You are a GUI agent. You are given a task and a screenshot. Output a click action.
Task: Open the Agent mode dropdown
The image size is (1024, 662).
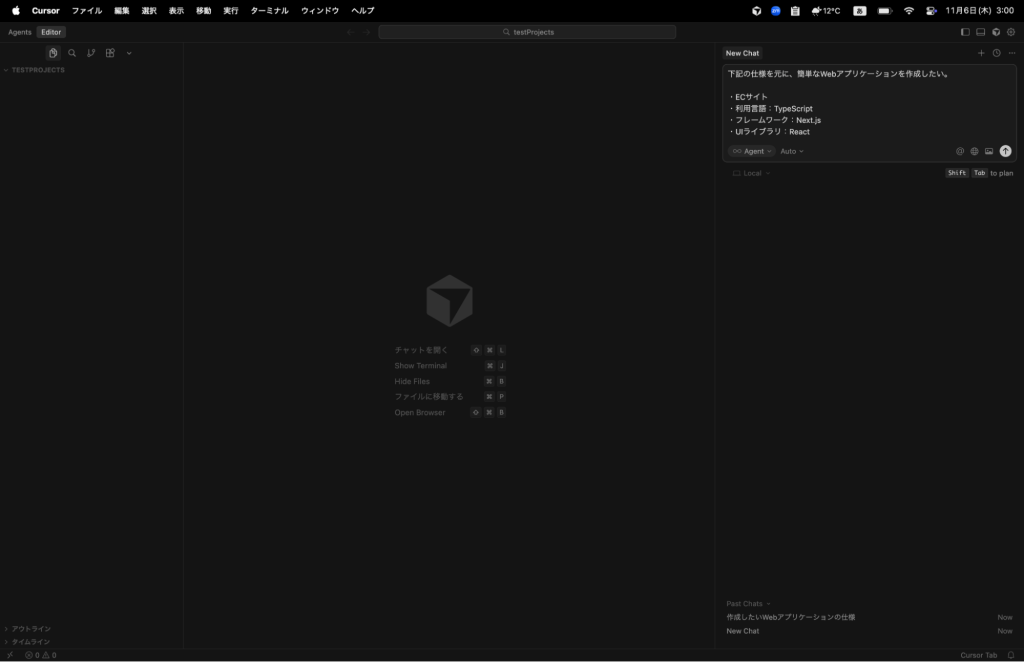click(x=752, y=151)
